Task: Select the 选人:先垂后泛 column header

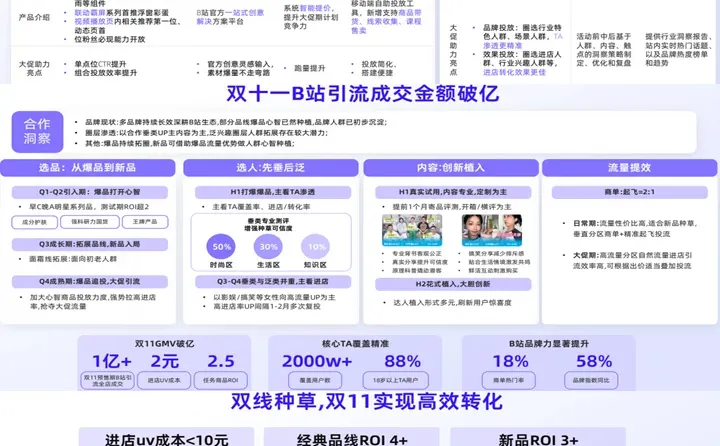Action: [270, 168]
